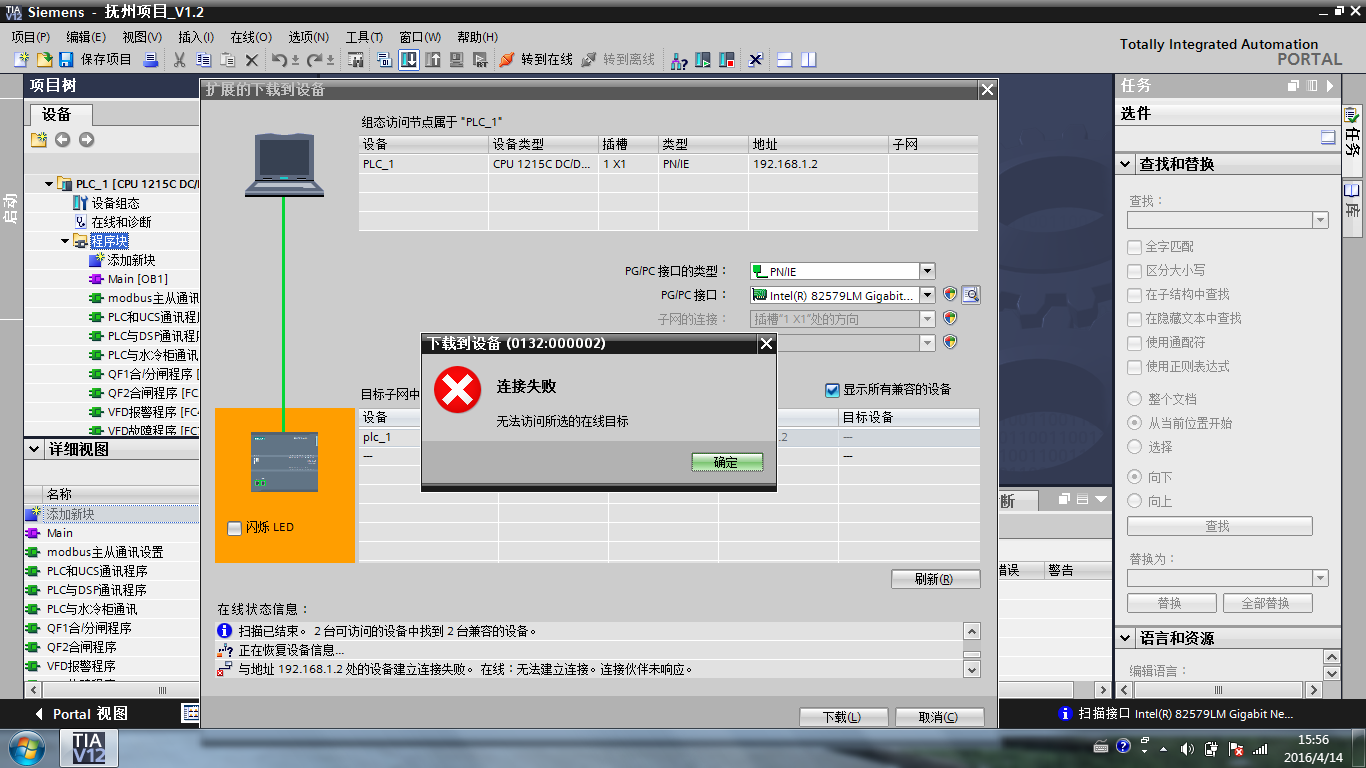Click the network signal tray icon
Screen dimensions: 1366x768
1261,748
